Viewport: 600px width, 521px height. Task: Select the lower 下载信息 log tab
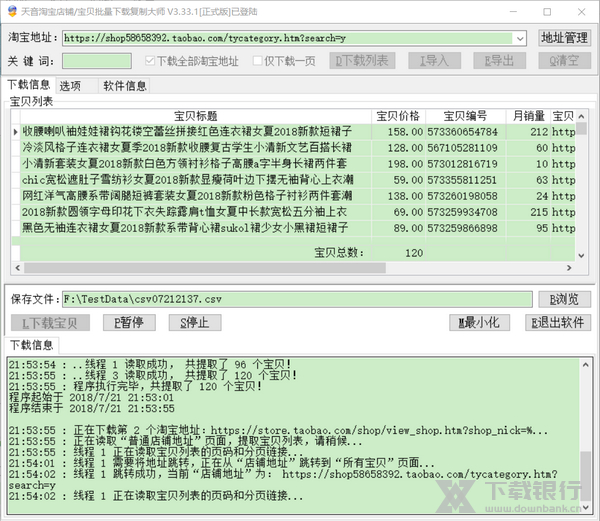click(x=31, y=345)
